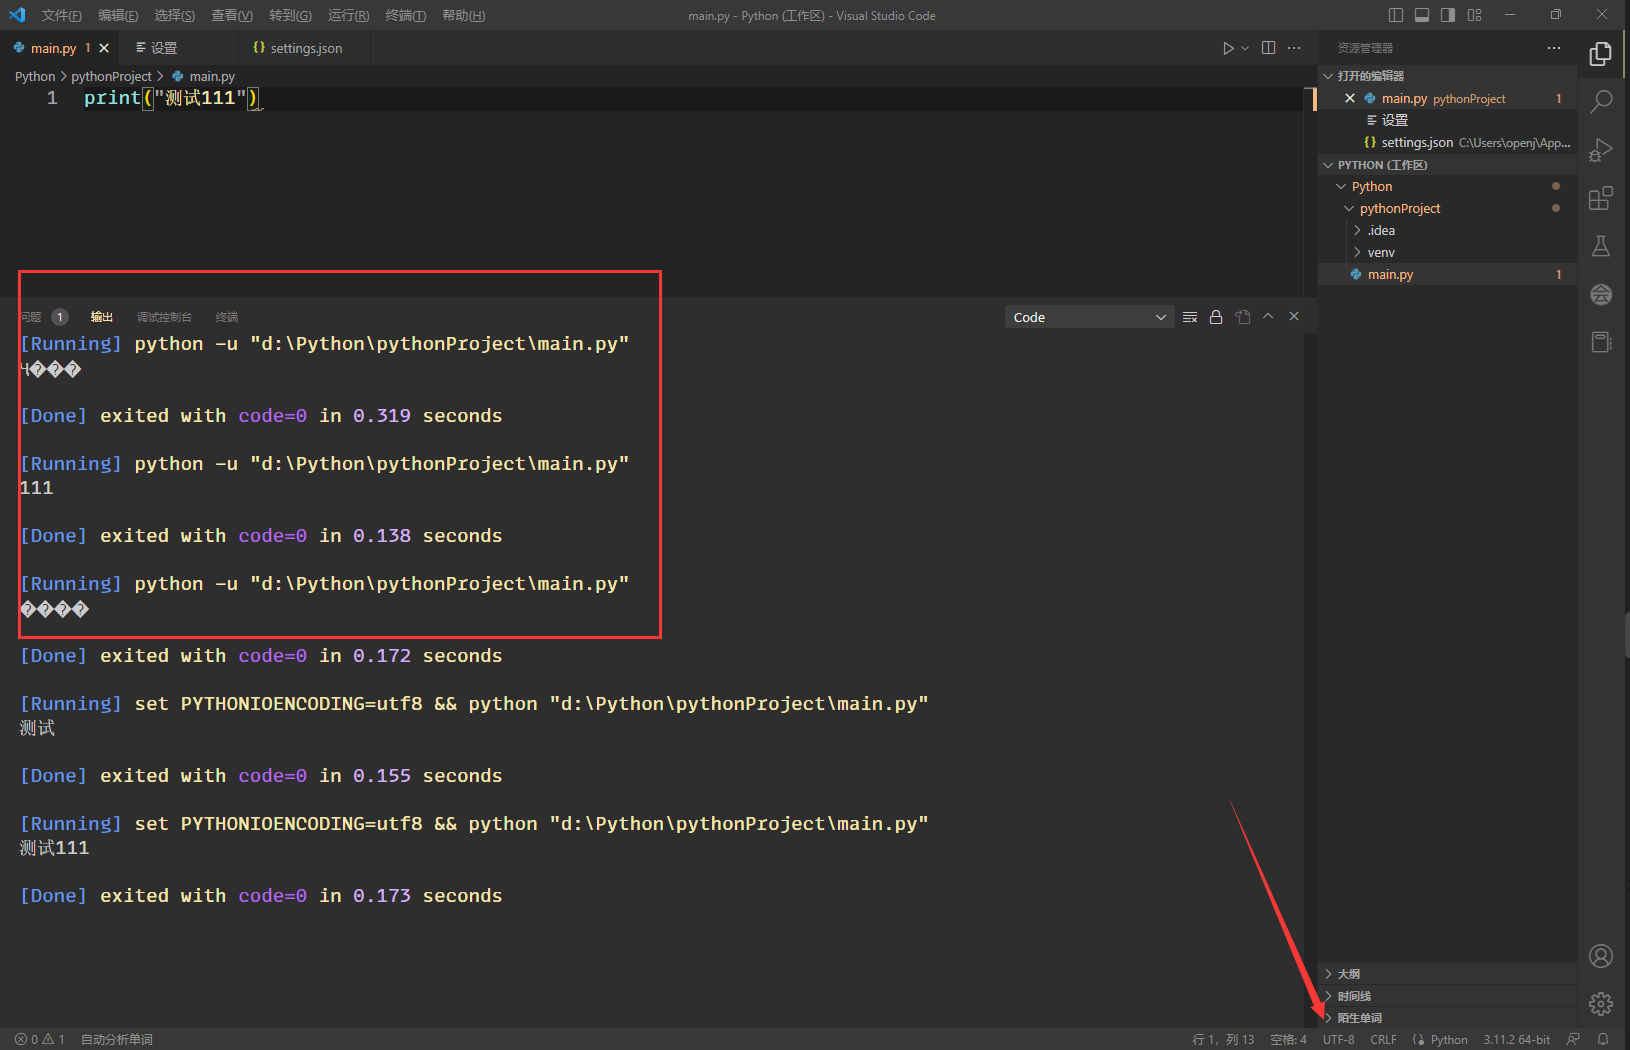Go to line via 行 1, 列 13
1630x1050 pixels.
point(1223,1040)
